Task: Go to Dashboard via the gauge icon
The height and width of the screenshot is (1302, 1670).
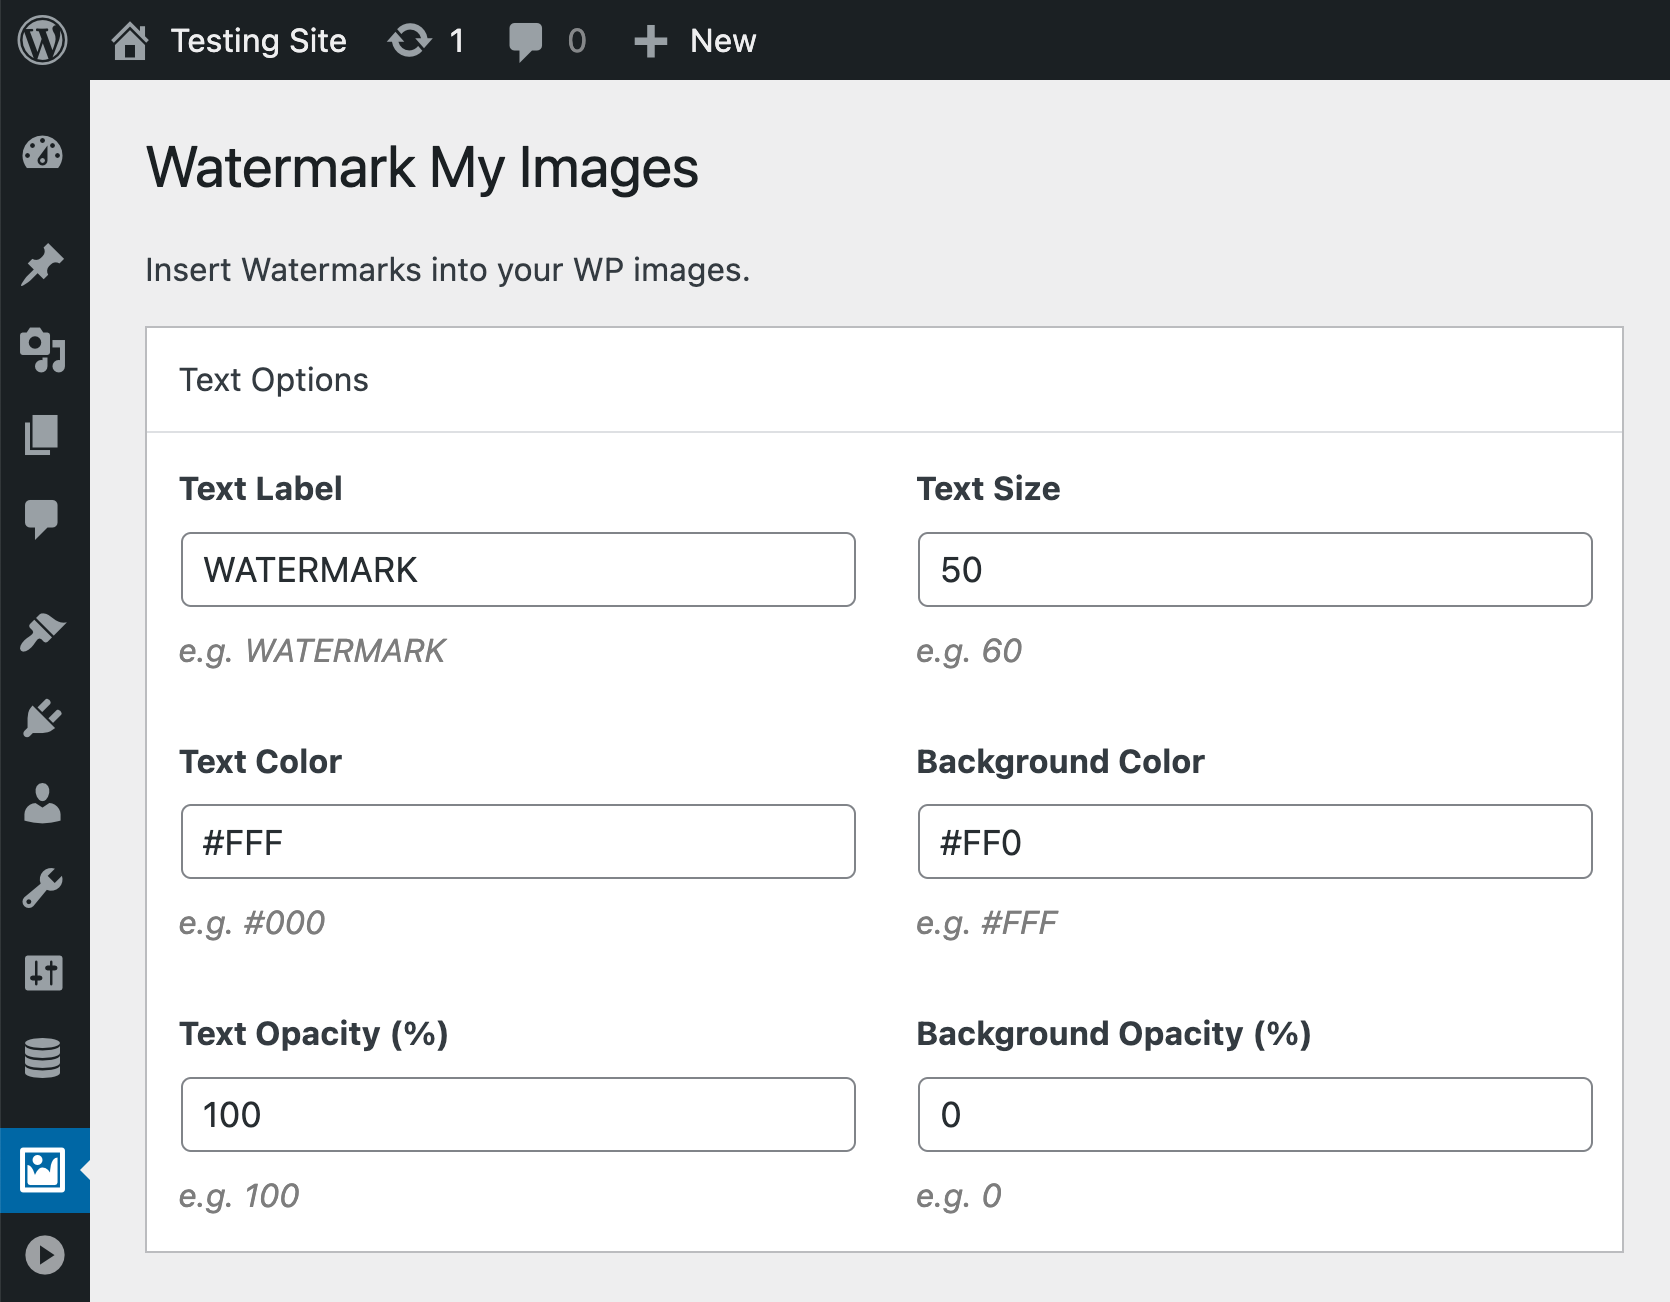Action: pos(43,153)
